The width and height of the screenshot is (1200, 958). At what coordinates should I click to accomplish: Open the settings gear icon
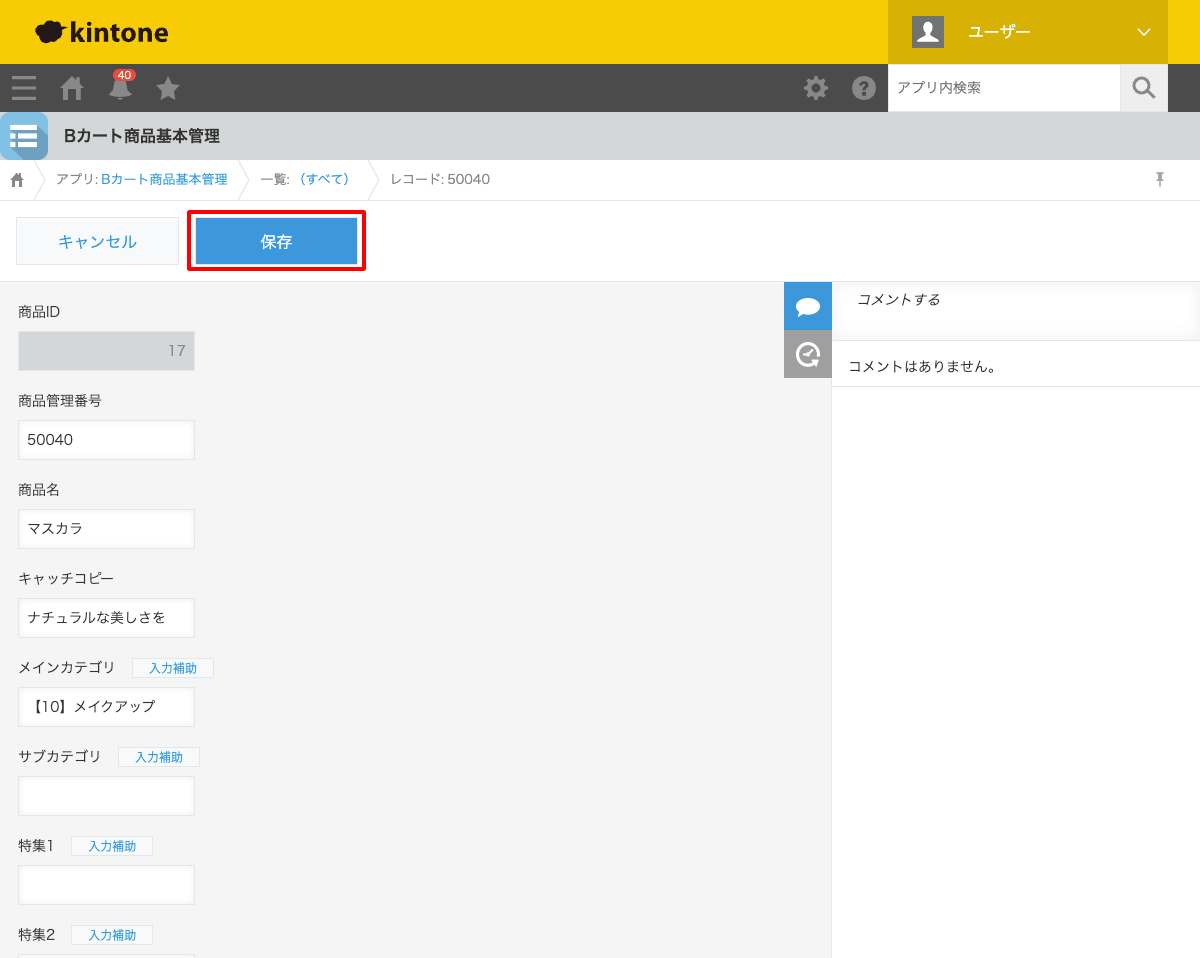816,88
